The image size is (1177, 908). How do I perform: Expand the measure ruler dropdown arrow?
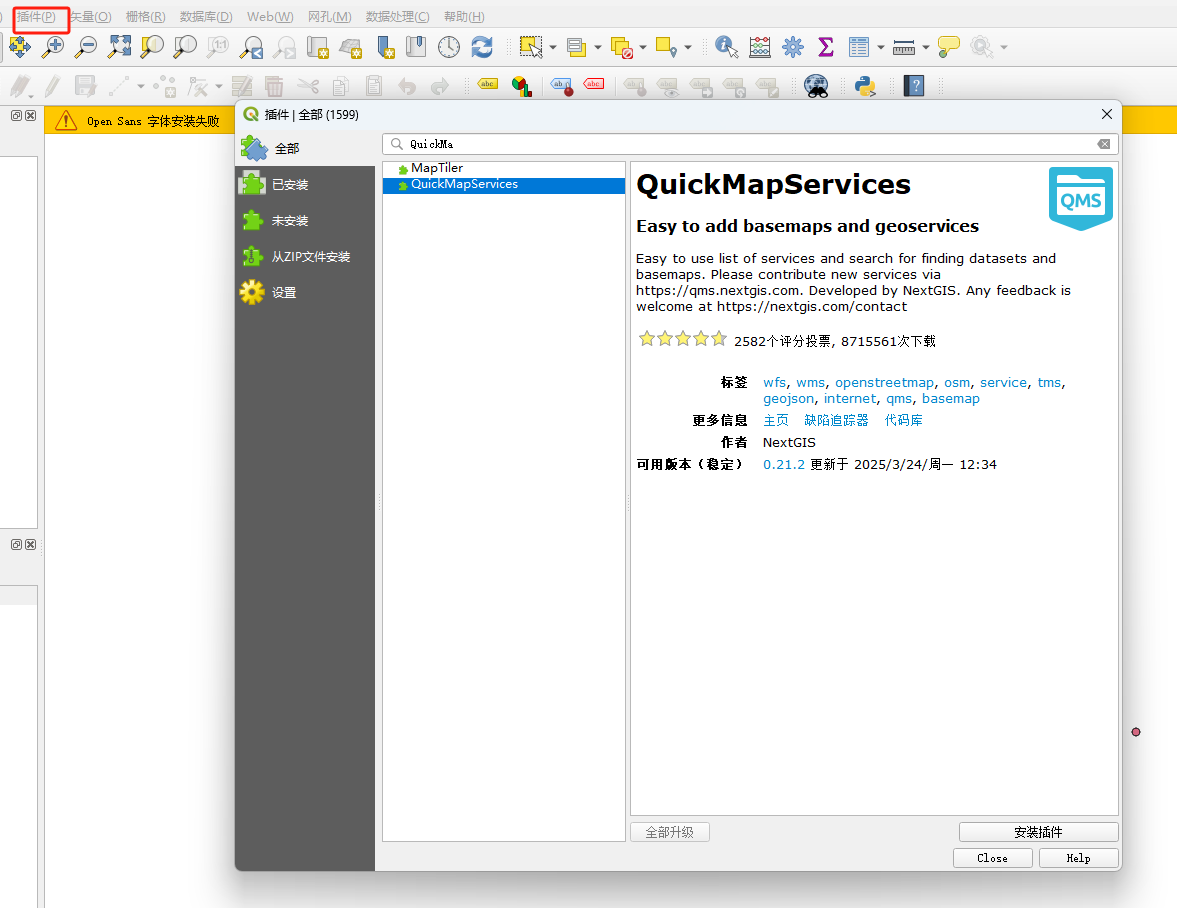coord(926,47)
